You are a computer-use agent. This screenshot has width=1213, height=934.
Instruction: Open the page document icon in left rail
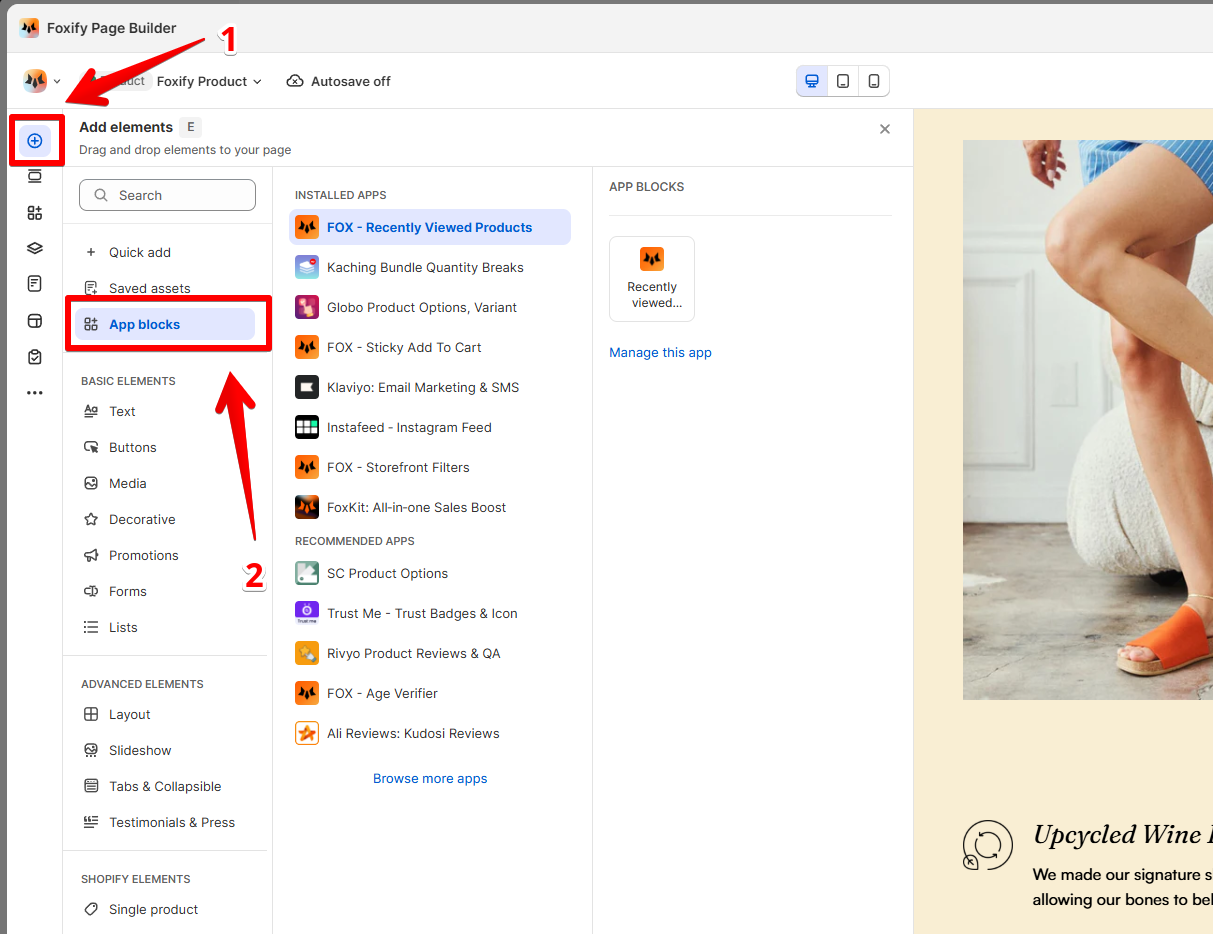click(x=35, y=284)
